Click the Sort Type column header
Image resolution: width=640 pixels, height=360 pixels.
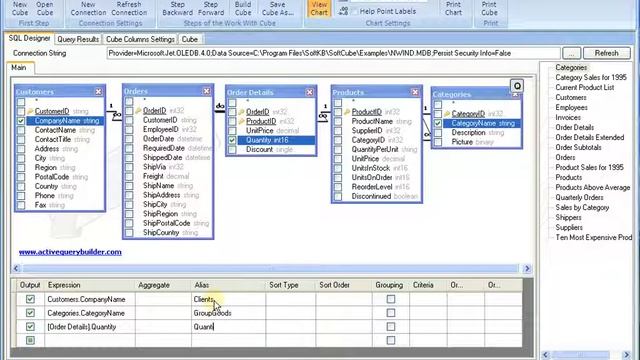291,285
